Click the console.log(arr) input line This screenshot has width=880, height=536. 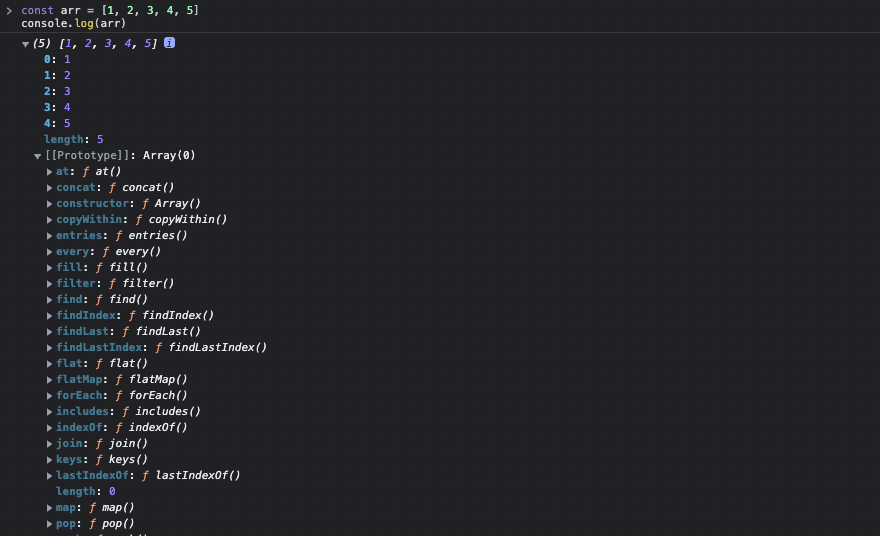(73, 23)
